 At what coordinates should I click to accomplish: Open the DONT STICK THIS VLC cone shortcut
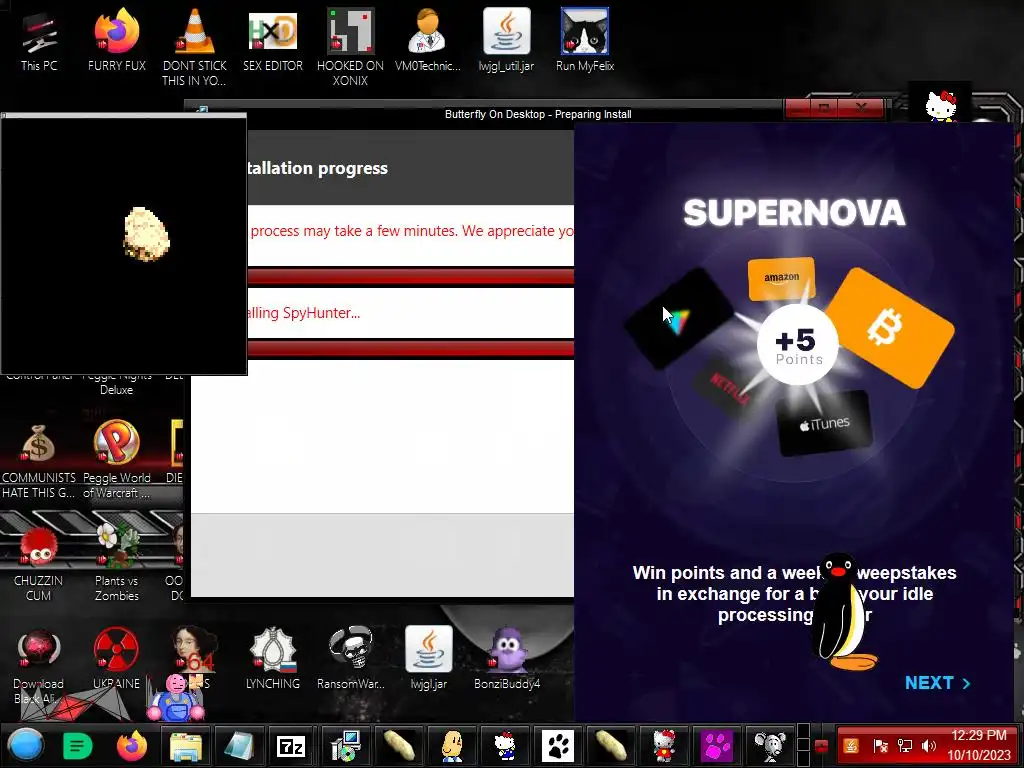[194, 47]
